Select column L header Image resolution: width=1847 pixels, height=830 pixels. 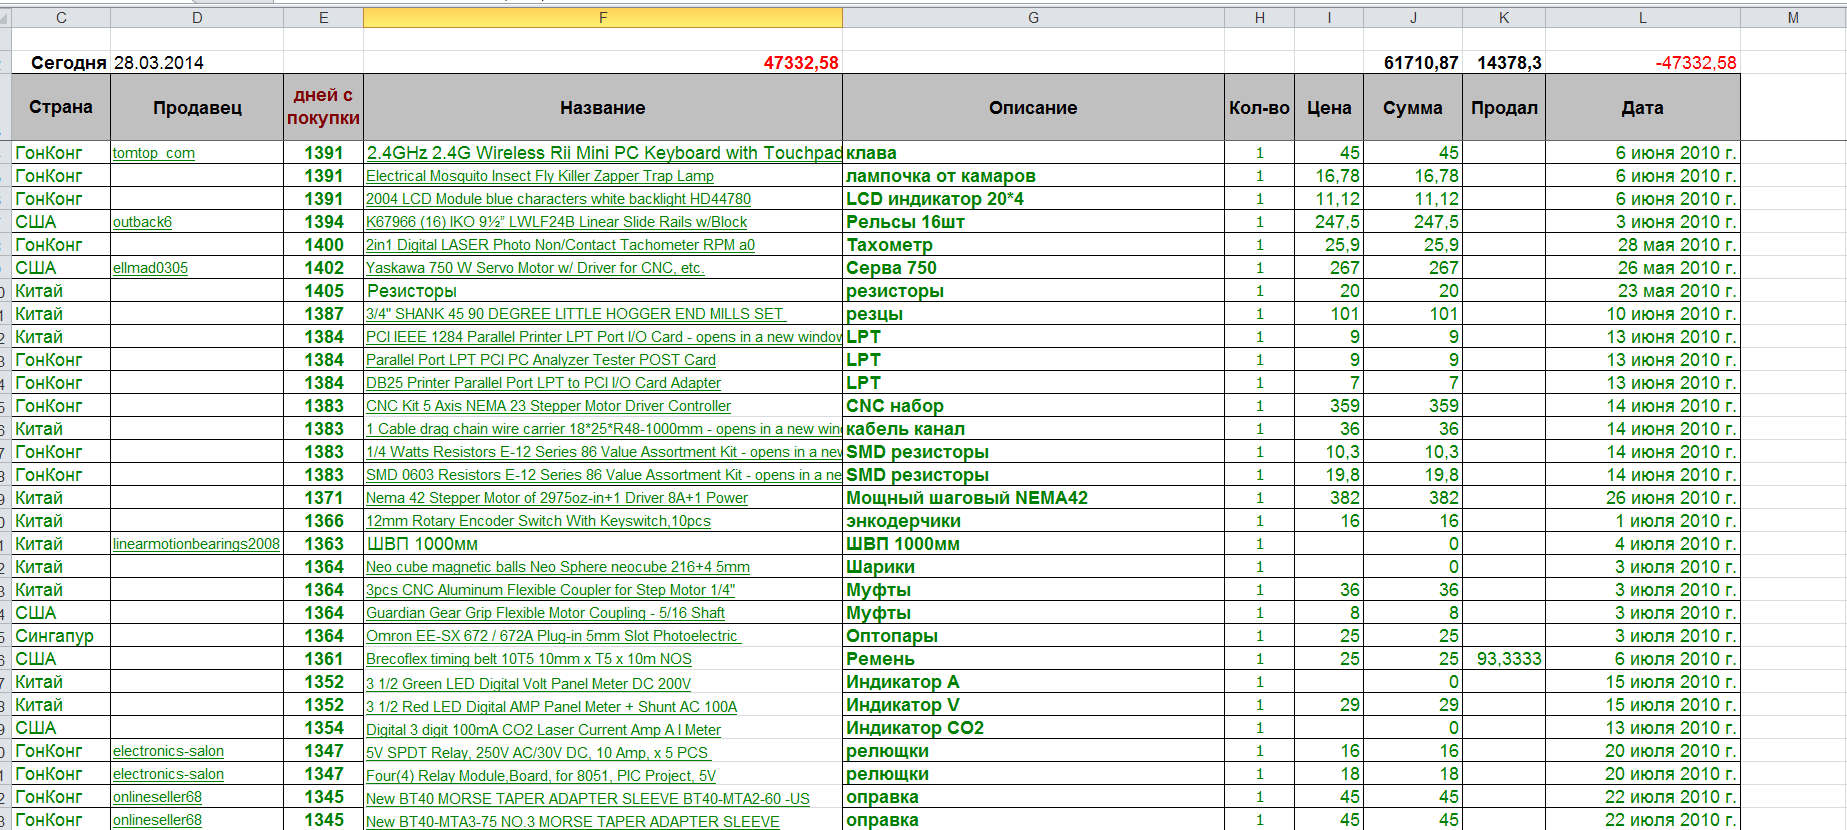point(1643,18)
